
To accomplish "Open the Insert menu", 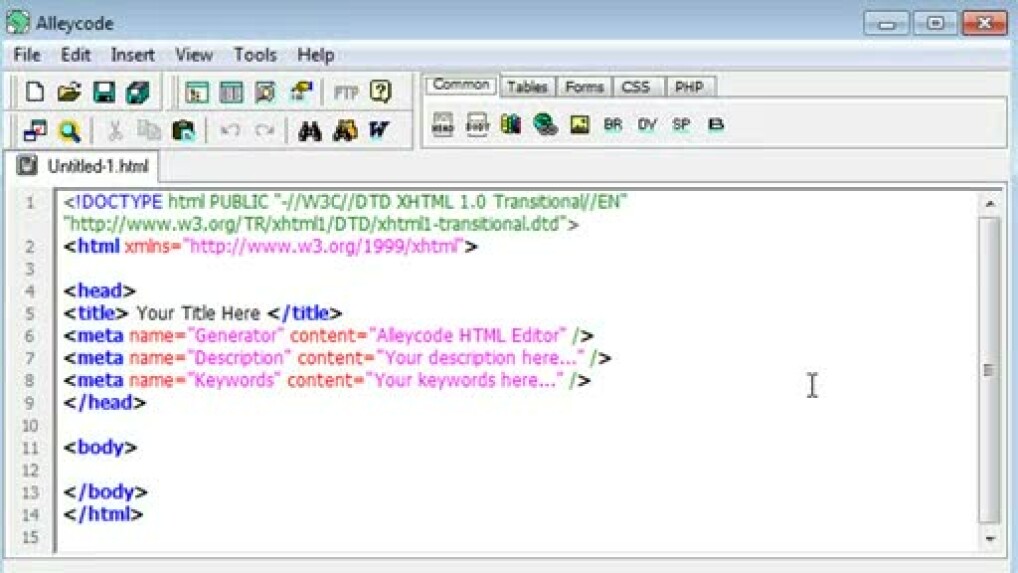I will pyautogui.click(x=133, y=55).
